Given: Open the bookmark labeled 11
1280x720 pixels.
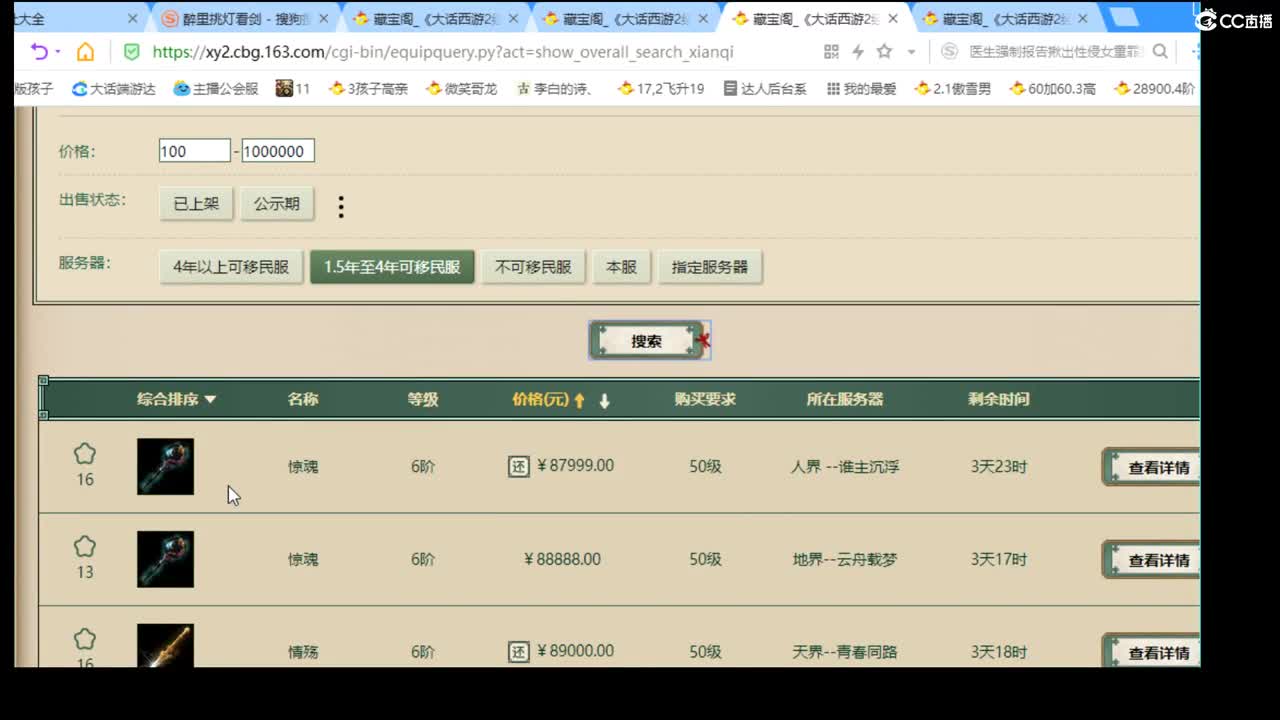Looking at the screenshot, I should pos(293,89).
